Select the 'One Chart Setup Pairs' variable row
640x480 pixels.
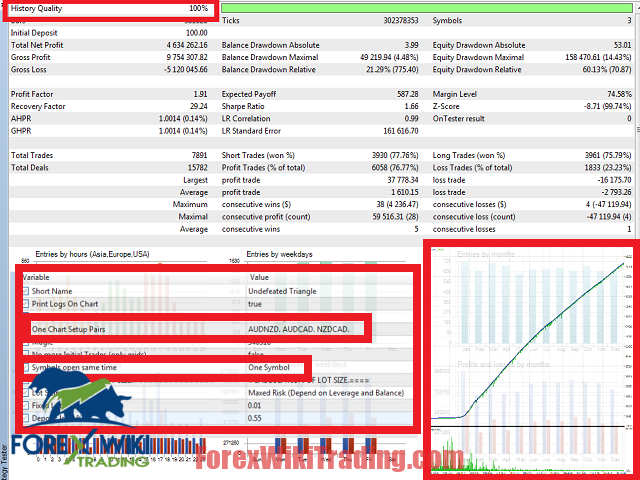(x=198, y=329)
